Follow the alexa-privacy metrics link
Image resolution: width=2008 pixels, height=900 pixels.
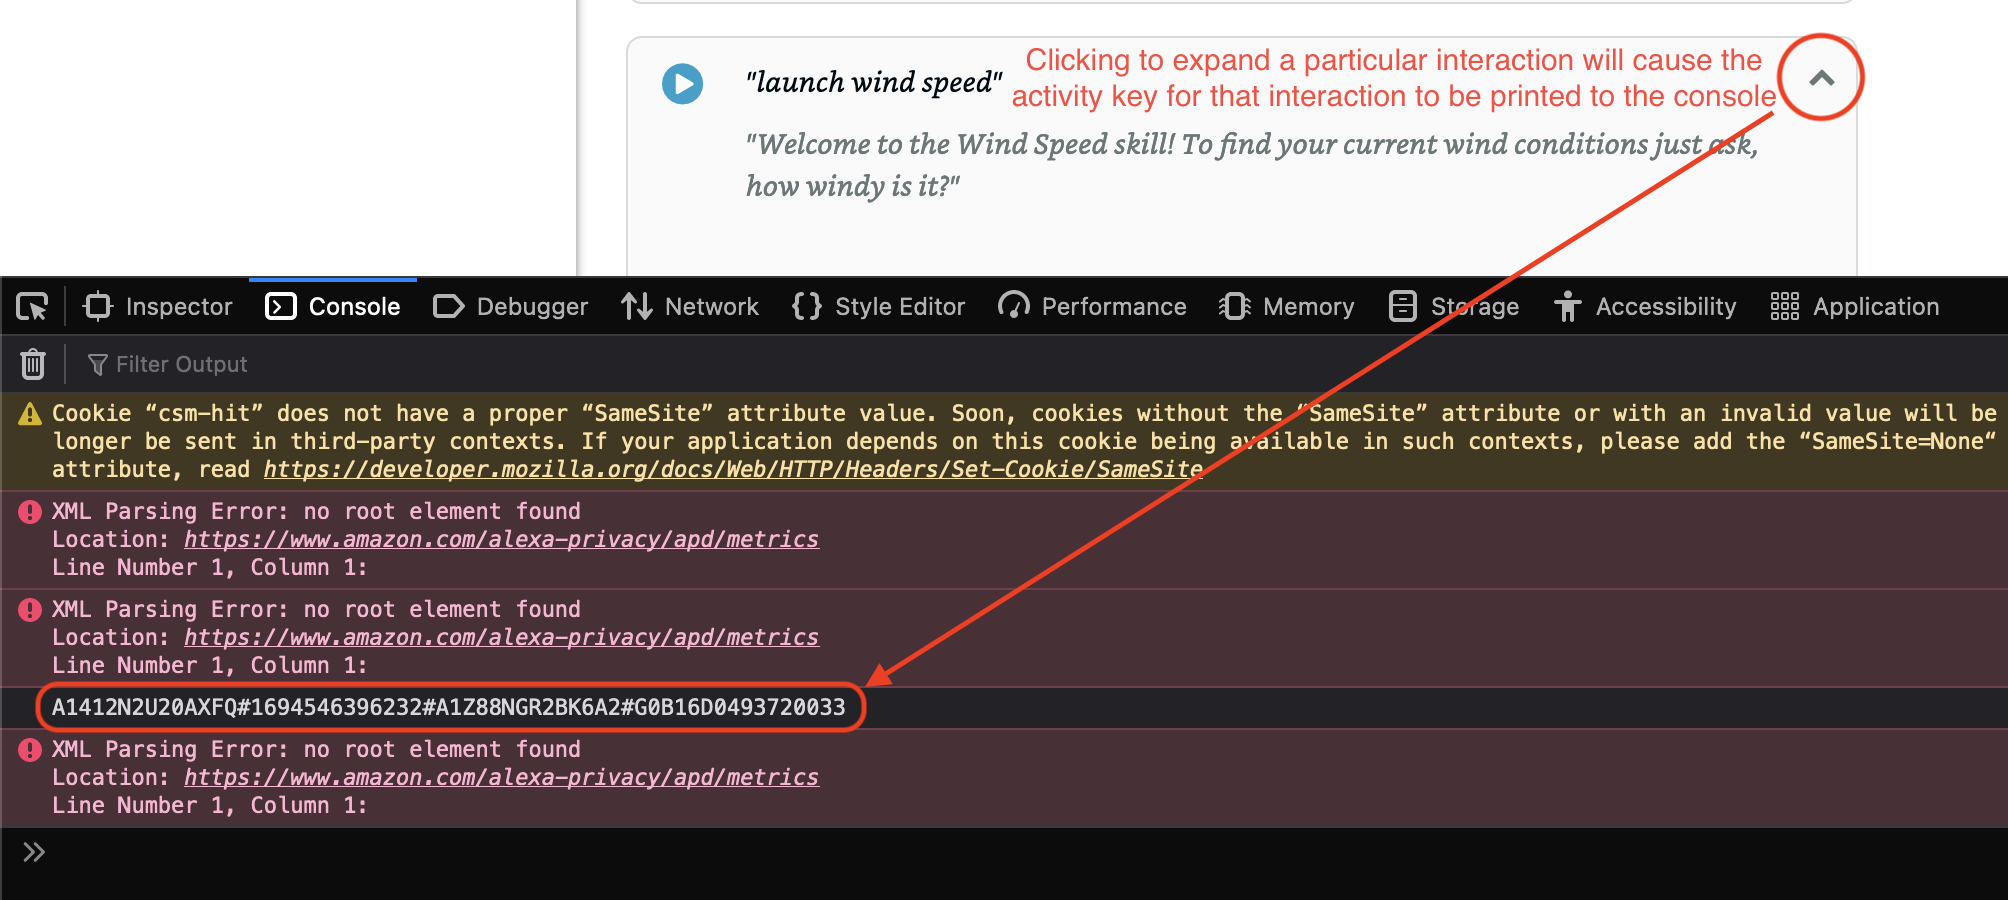tap(501, 538)
